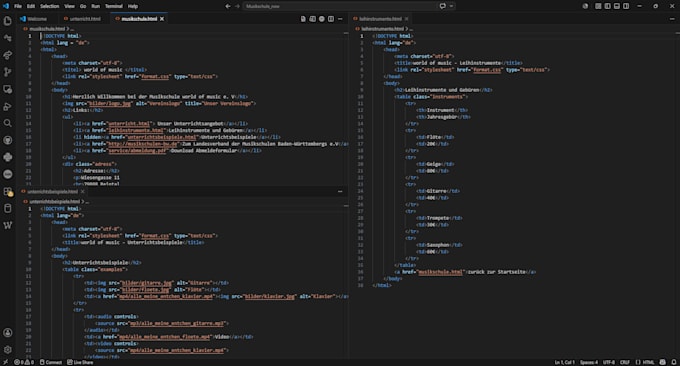Close the leihinstrumente.html tab
This screenshot has width=680, height=366.
pos(406,19)
